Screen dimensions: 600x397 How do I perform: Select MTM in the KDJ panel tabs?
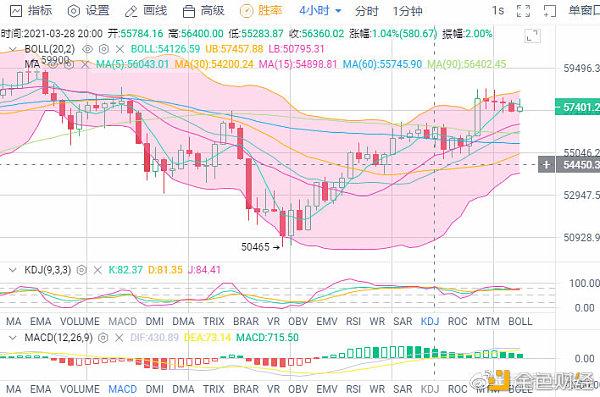tap(488, 322)
